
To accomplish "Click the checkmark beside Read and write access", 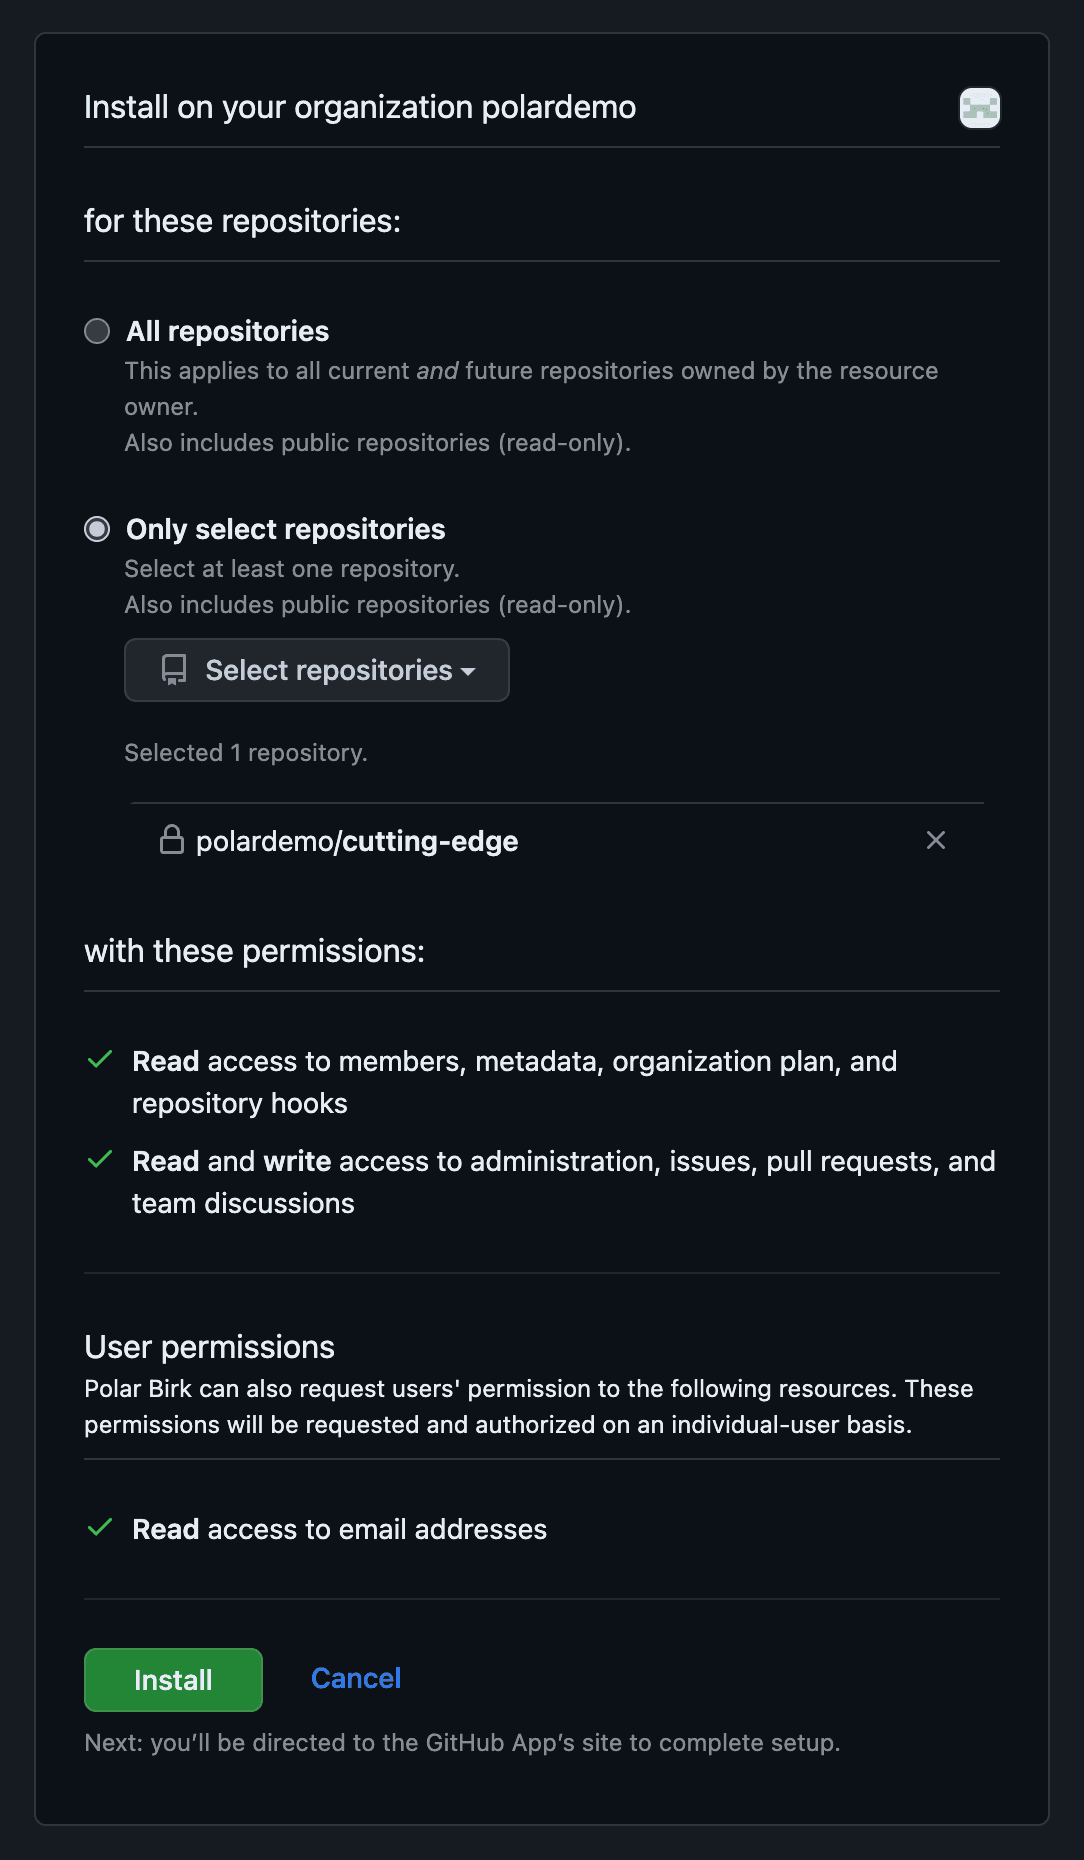I will 99,1160.
